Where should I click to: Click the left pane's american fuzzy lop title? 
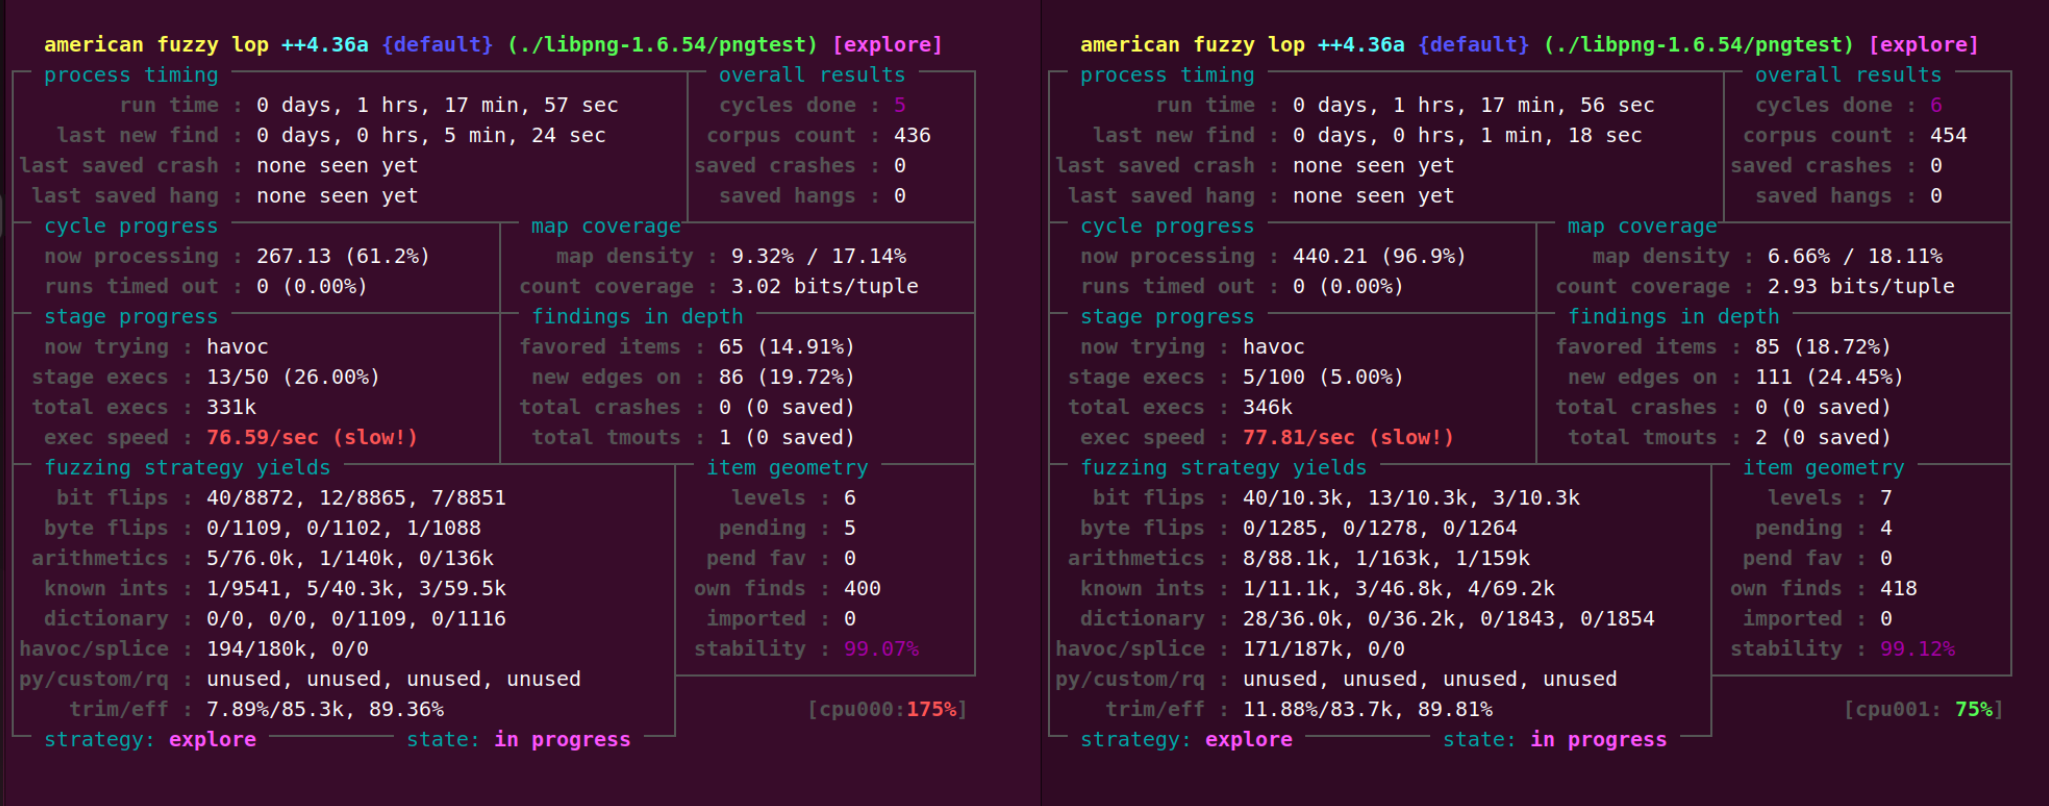pos(156,45)
